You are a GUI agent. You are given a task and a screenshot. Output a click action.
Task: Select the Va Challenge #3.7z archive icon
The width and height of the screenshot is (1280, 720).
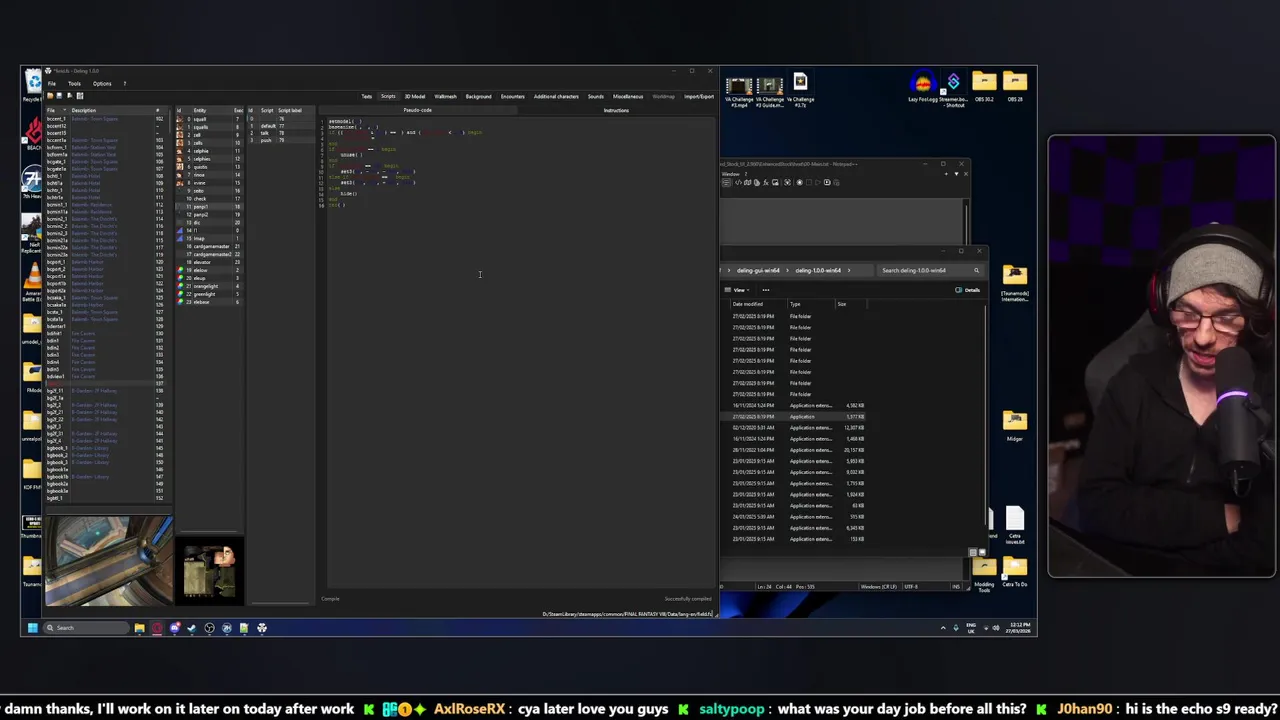(x=800, y=88)
